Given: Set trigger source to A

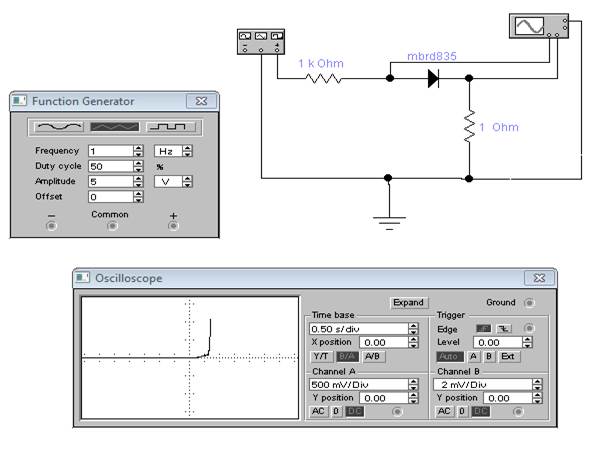Looking at the screenshot, I should coord(473,356).
